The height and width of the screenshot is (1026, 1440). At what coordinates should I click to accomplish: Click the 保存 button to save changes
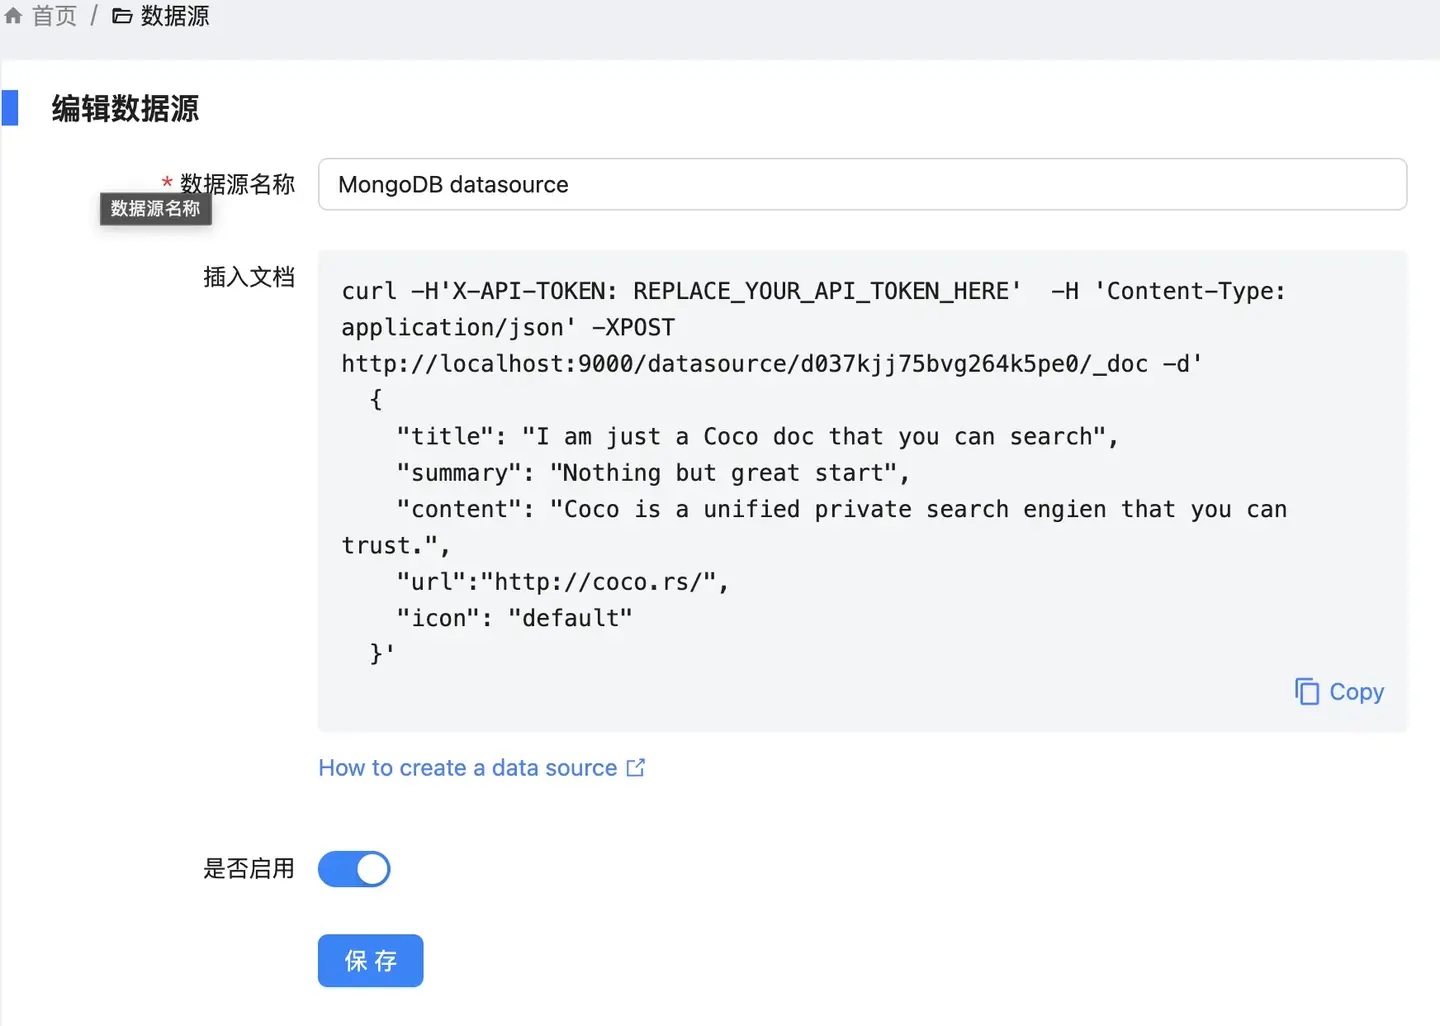[x=370, y=960]
